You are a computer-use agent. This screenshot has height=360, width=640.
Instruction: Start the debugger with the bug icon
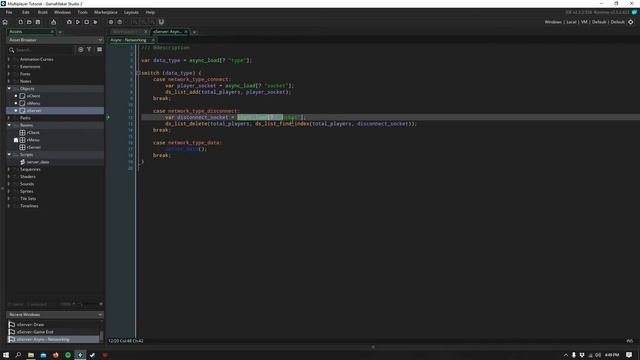[69, 22]
